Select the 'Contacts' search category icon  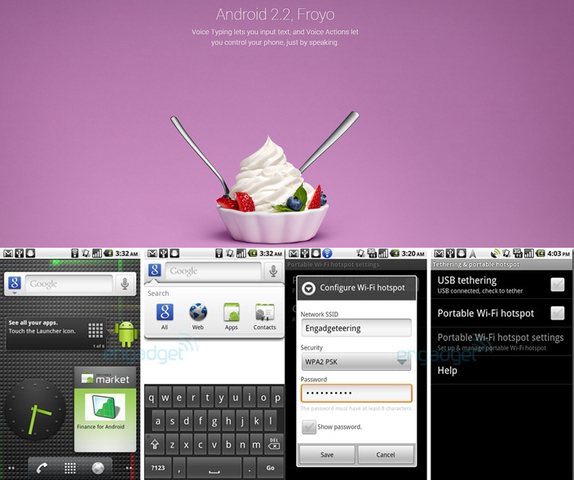(x=265, y=312)
